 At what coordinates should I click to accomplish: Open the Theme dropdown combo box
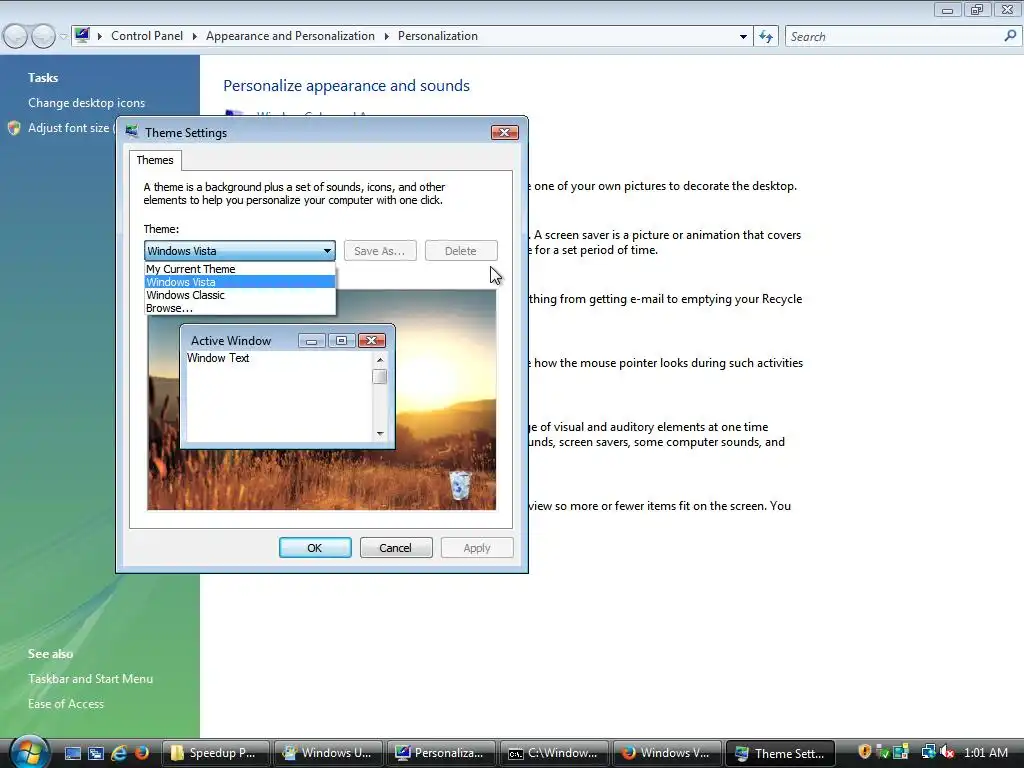click(240, 251)
